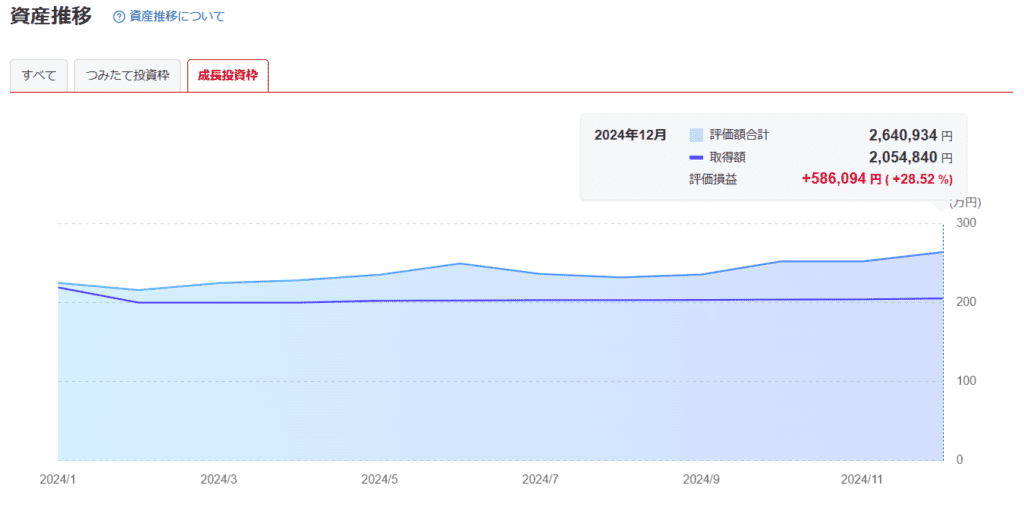Click the 300 y-axis value
The image size is (1024, 520).
point(966,223)
